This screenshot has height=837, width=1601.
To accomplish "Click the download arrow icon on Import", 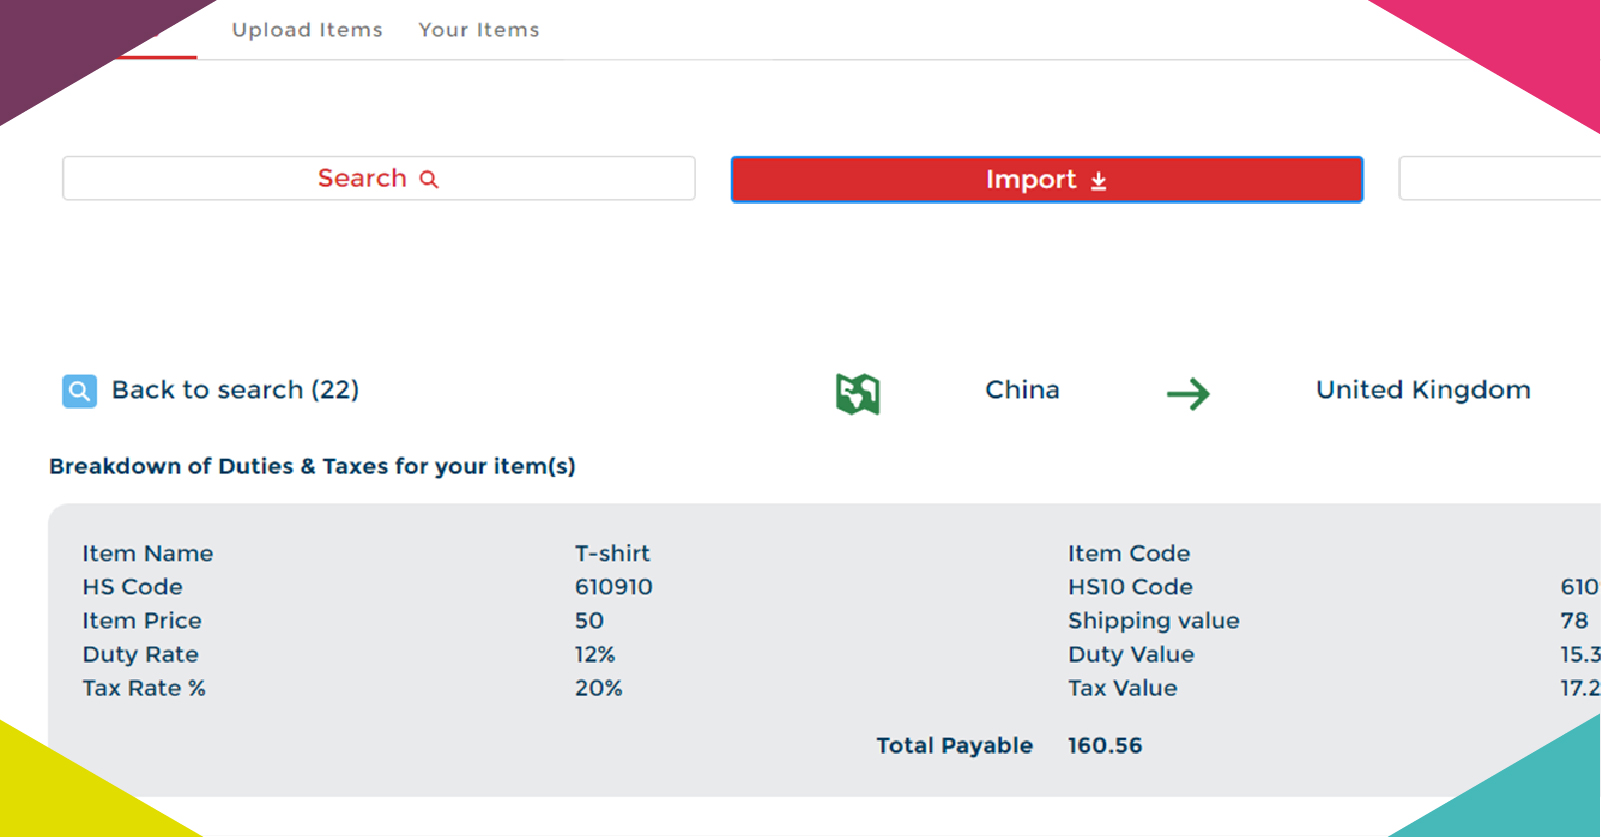I will point(1098,180).
